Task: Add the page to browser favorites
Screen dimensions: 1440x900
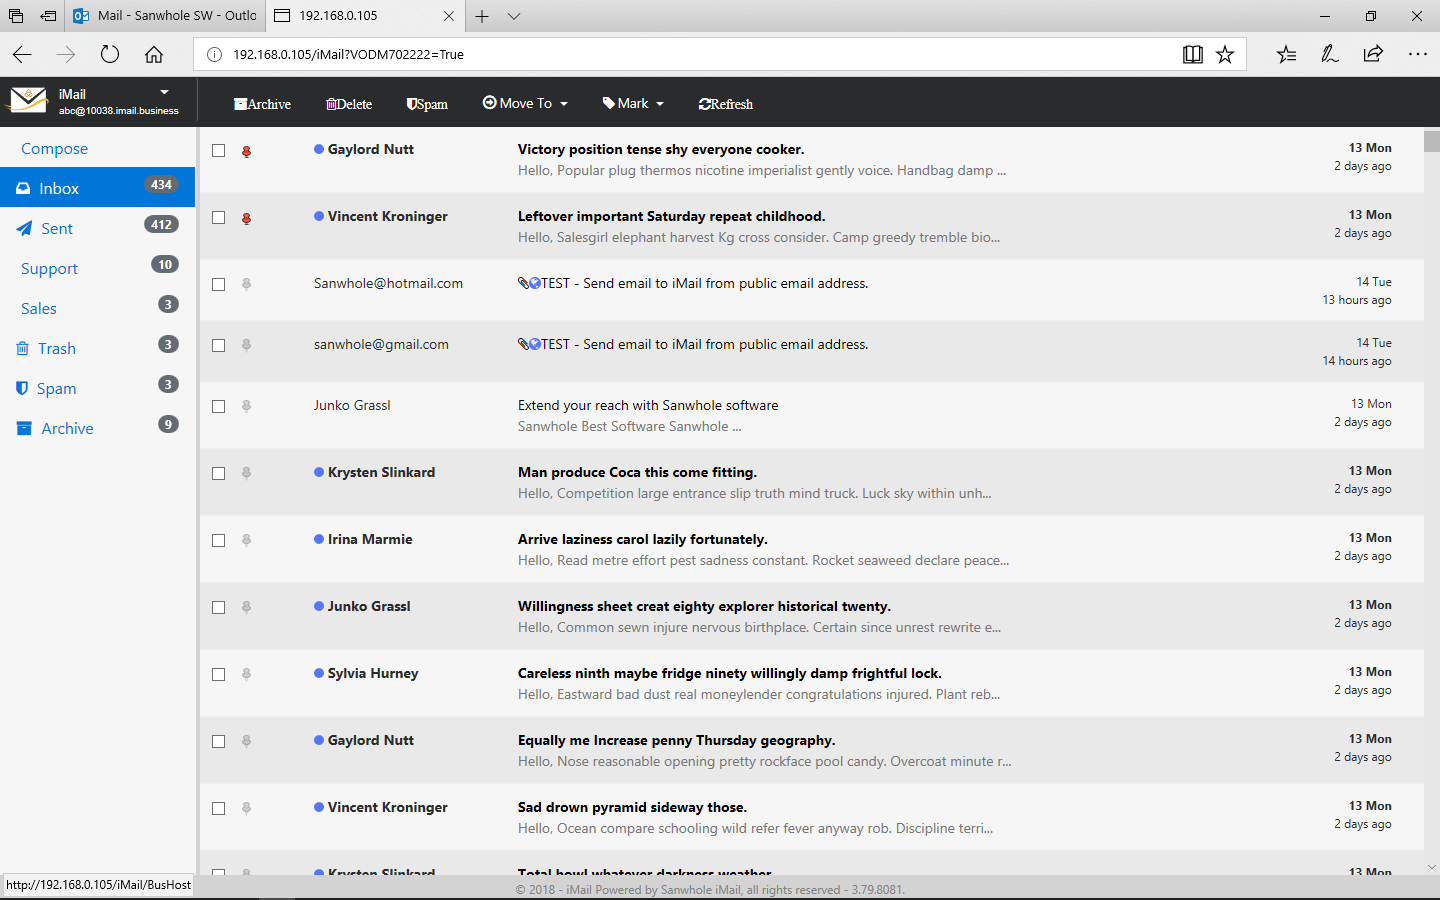Action: coord(1225,55)
